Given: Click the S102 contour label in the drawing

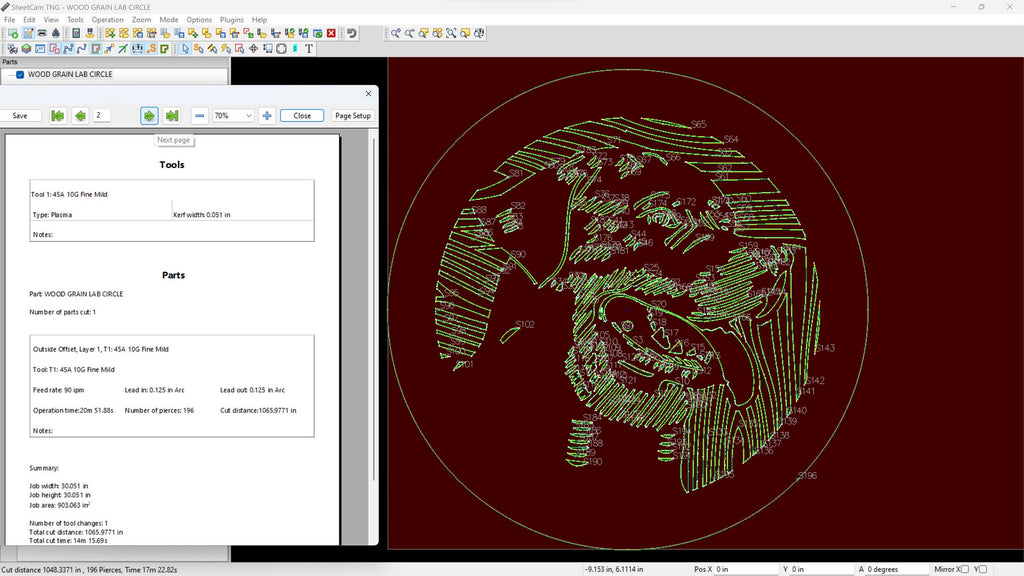Looking at the screenshot, I should pyautogui.click(x=525, y=324).
